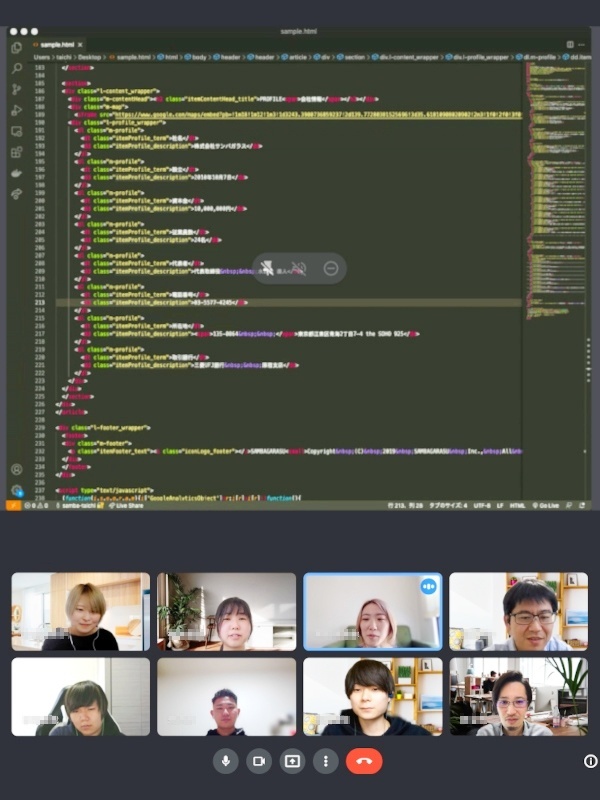Click the present screen button
The height and width of the screenshot is (800, 600).
tap(292, 761)
